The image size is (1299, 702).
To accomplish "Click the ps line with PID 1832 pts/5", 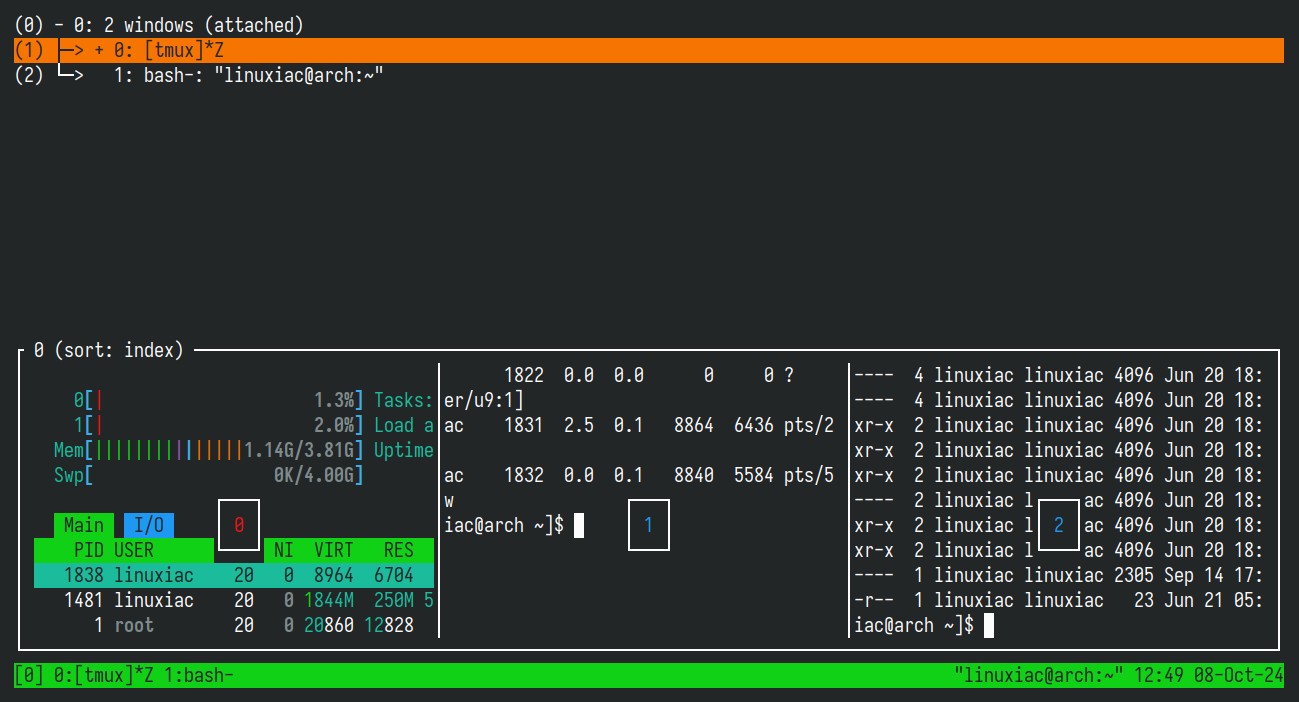I will pyautogui.click(x=639, y=475).
